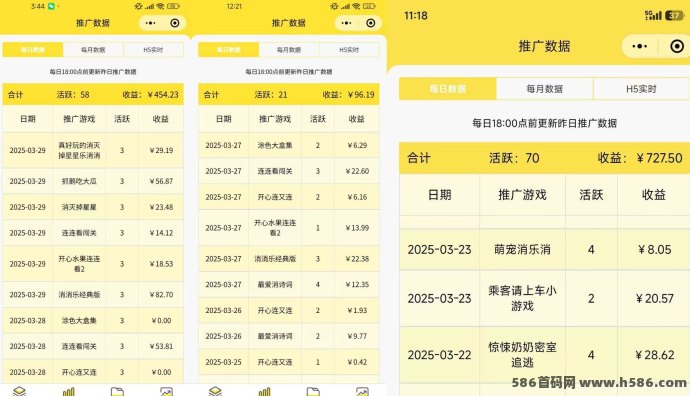
Task: Tap the layers icon in the 3:44 screen's bottom bar
Action: [19, 391]
